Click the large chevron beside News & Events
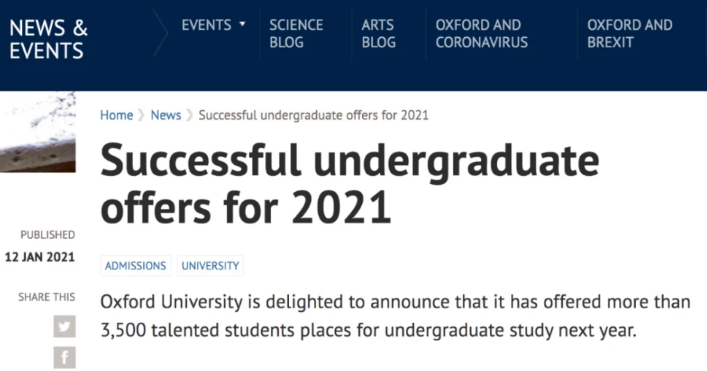Screen dimensions: 707x371 tap(161, 33)
